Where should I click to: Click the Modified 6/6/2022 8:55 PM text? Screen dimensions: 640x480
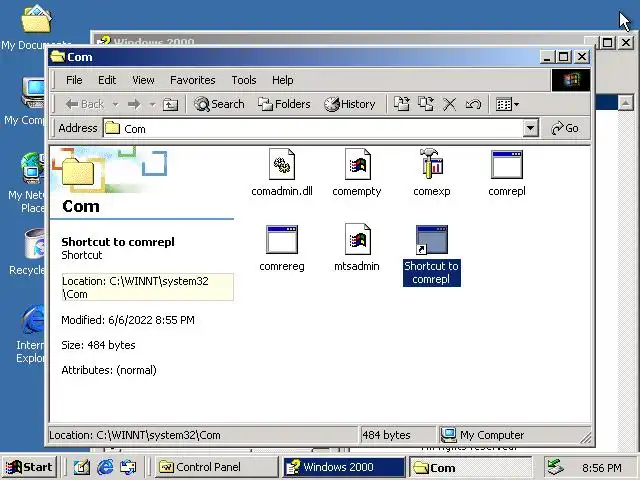[128, 320]
